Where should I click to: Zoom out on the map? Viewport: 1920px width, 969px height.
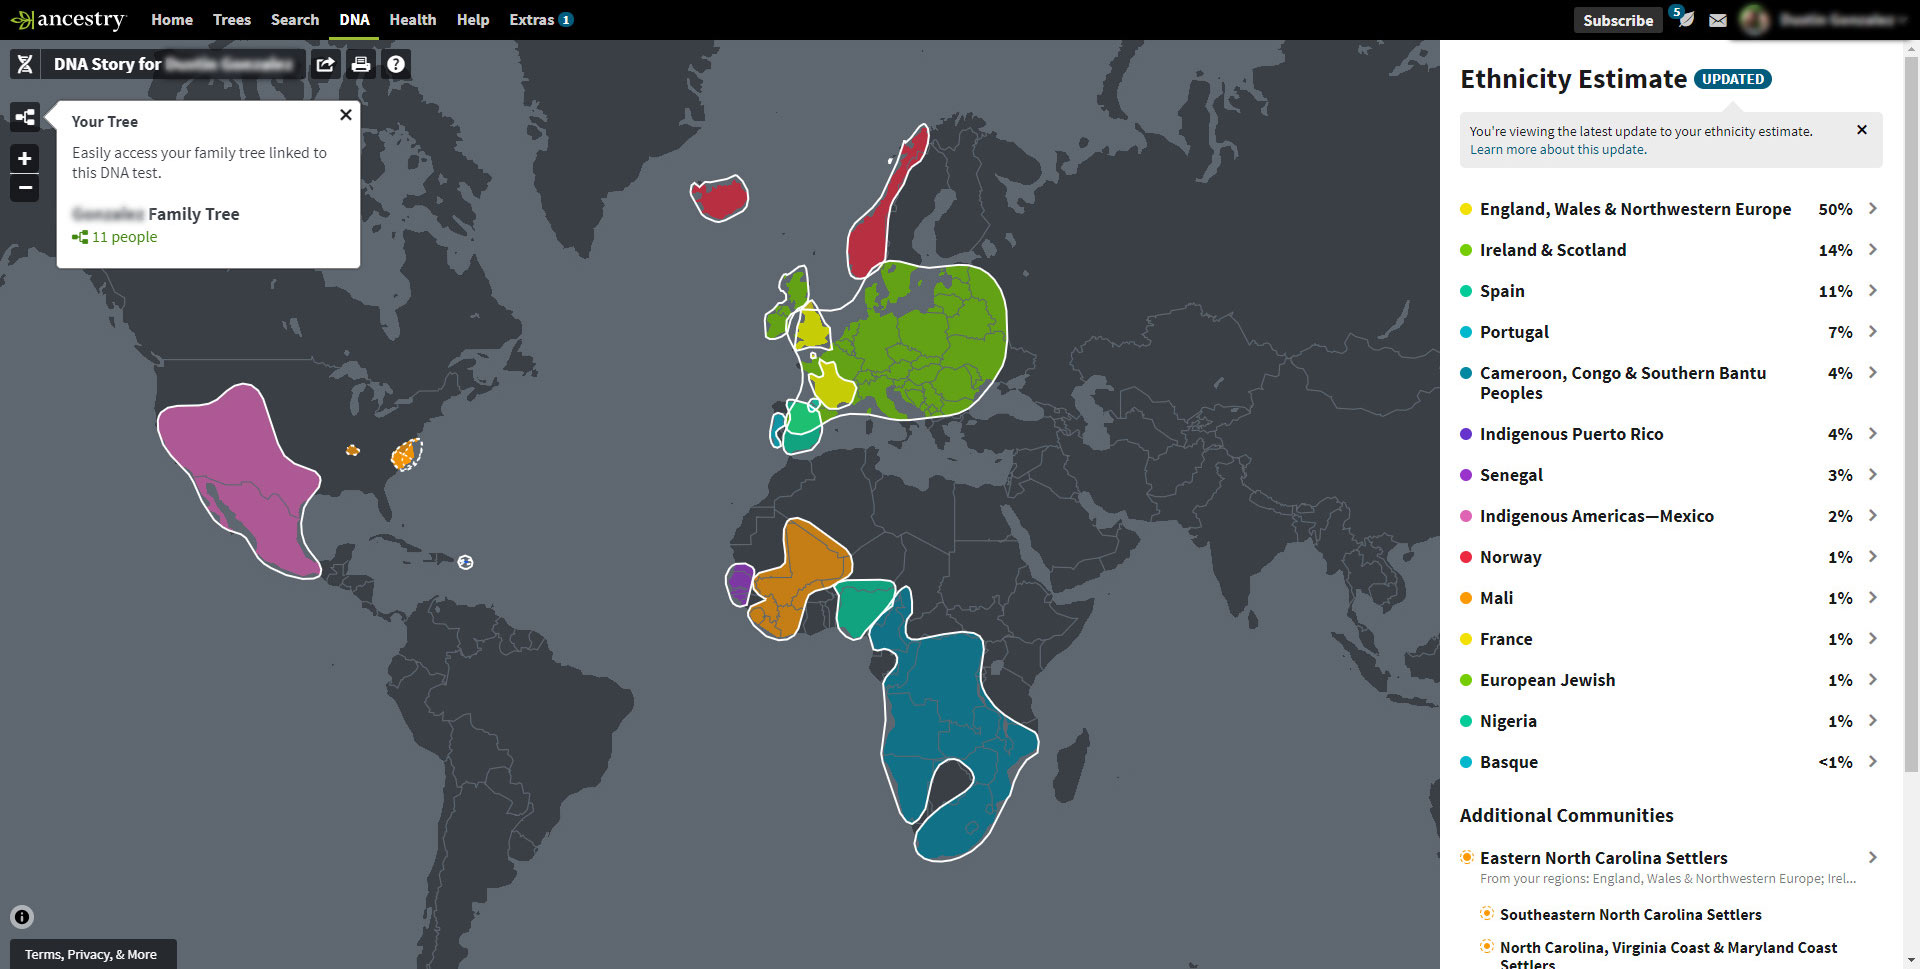tap(25, 187)
